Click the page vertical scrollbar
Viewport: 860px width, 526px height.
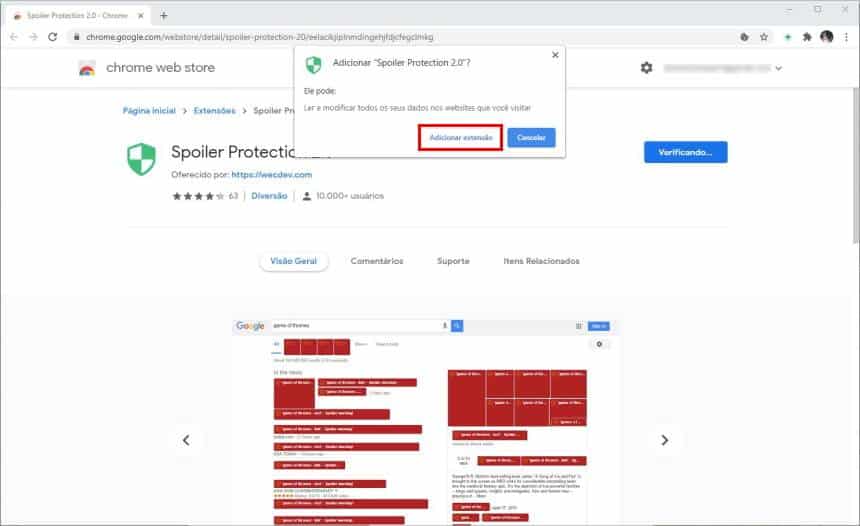(x=856, y=165)
